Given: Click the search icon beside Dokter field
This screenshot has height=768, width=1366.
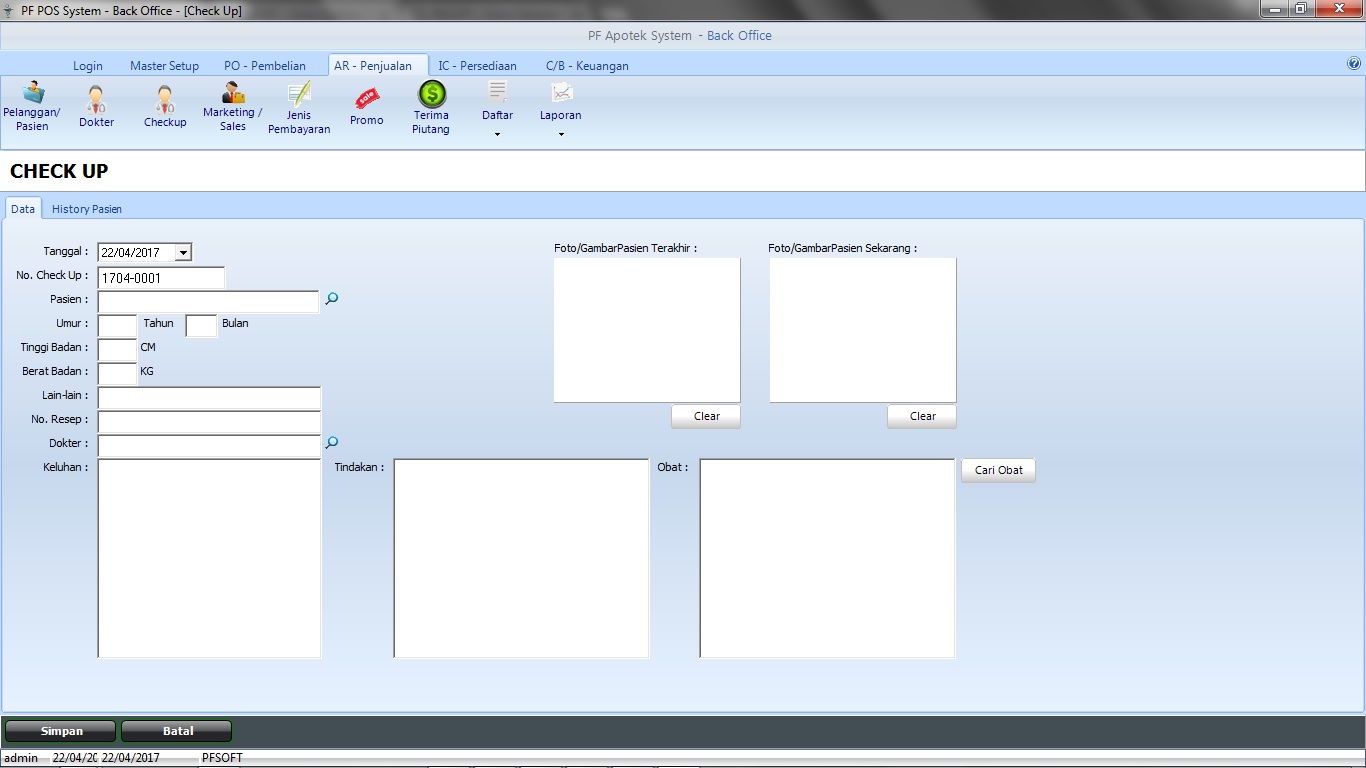Looking at the screenshot, I should [332, 443].
